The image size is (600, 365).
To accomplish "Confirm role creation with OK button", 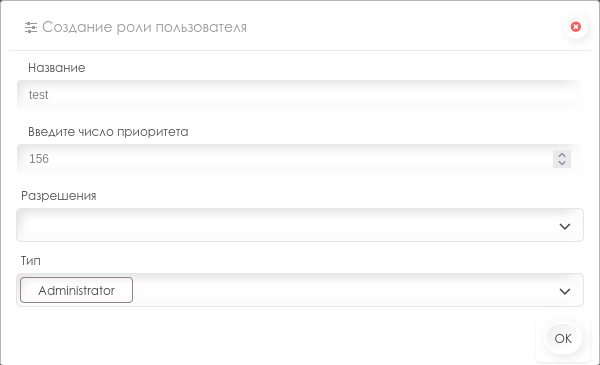I will (563, 339).
